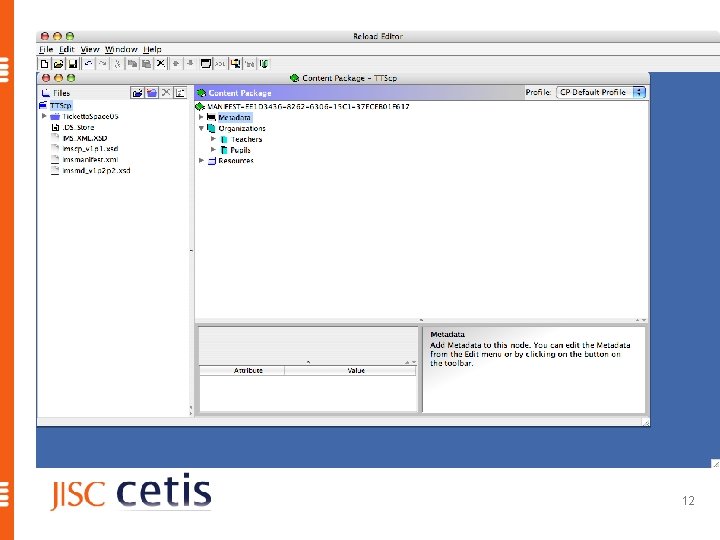Select the Metadata tree node
Image resolution: width=720 pixels, height=540 pixels.
(234, 118)
